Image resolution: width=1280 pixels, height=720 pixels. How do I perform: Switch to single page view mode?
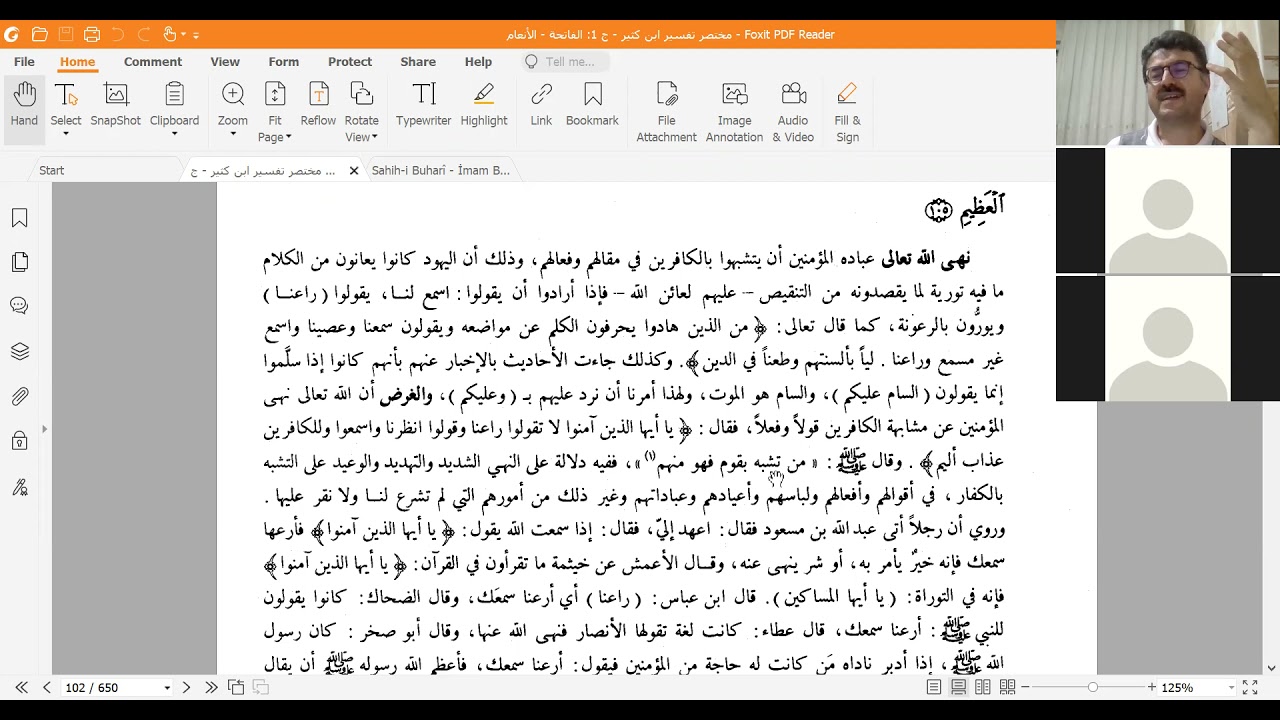(x=933, y=687)
